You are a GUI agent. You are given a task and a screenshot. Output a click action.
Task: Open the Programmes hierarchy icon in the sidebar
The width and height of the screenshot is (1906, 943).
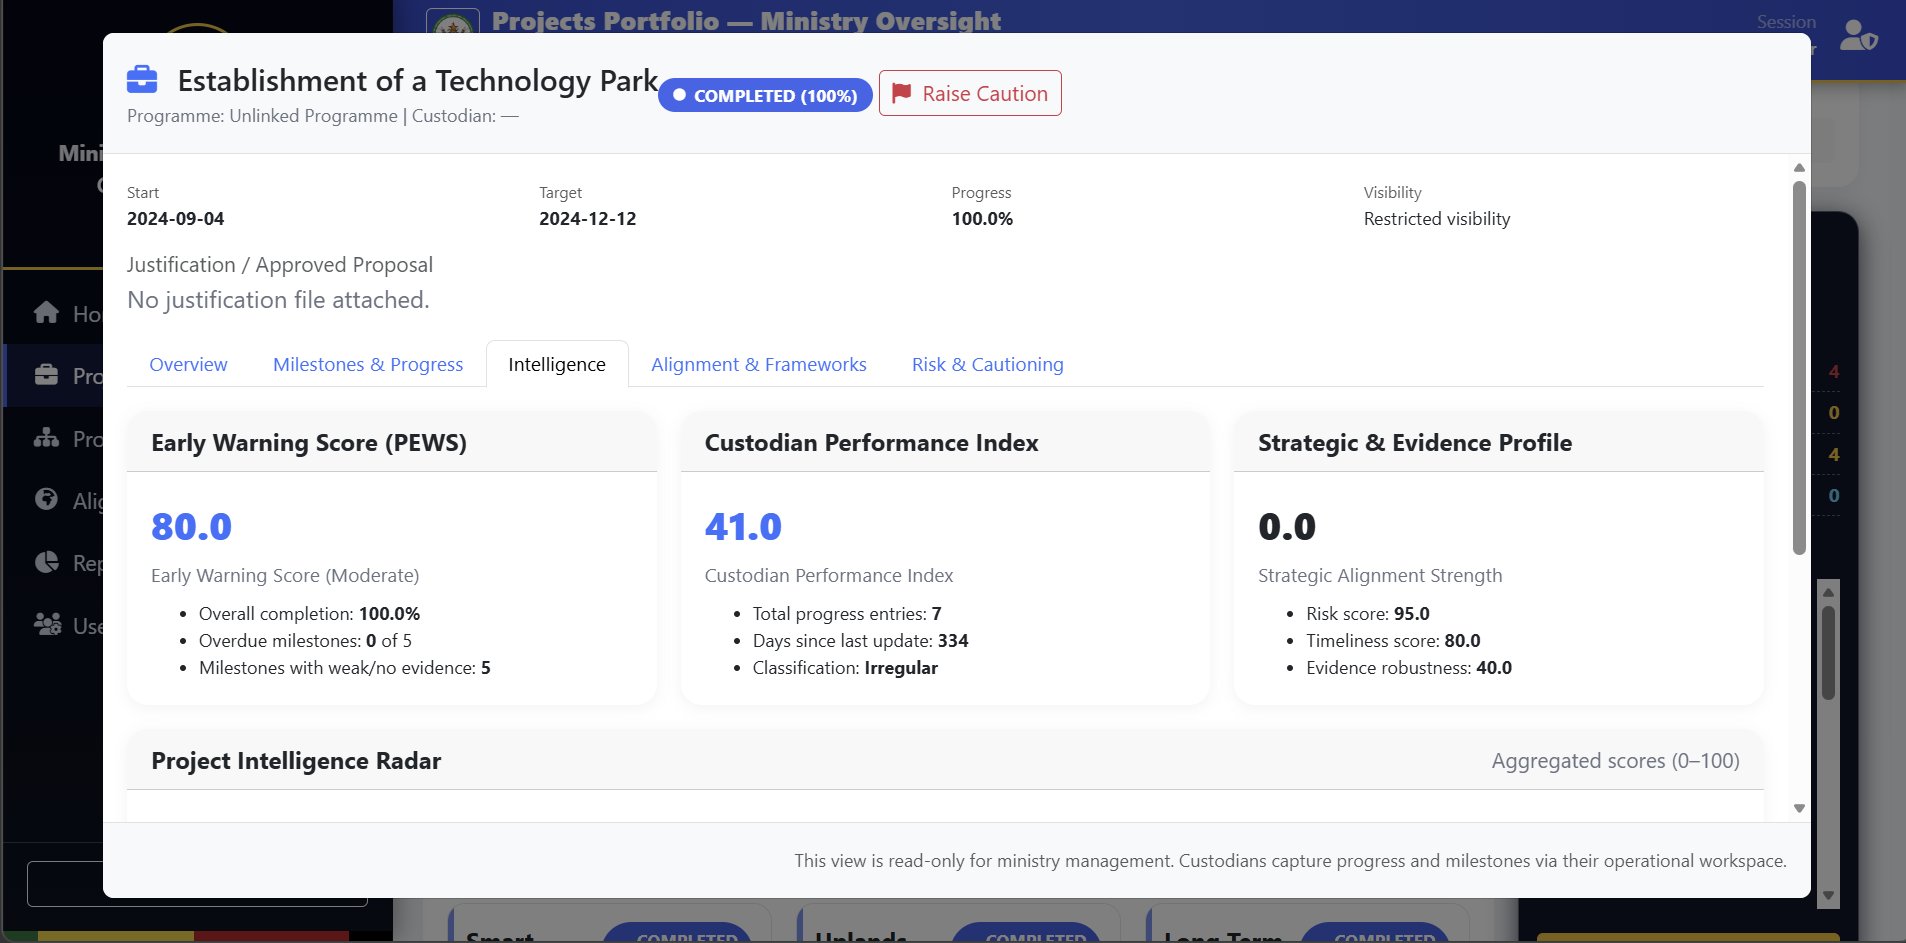tap(48, 438)
